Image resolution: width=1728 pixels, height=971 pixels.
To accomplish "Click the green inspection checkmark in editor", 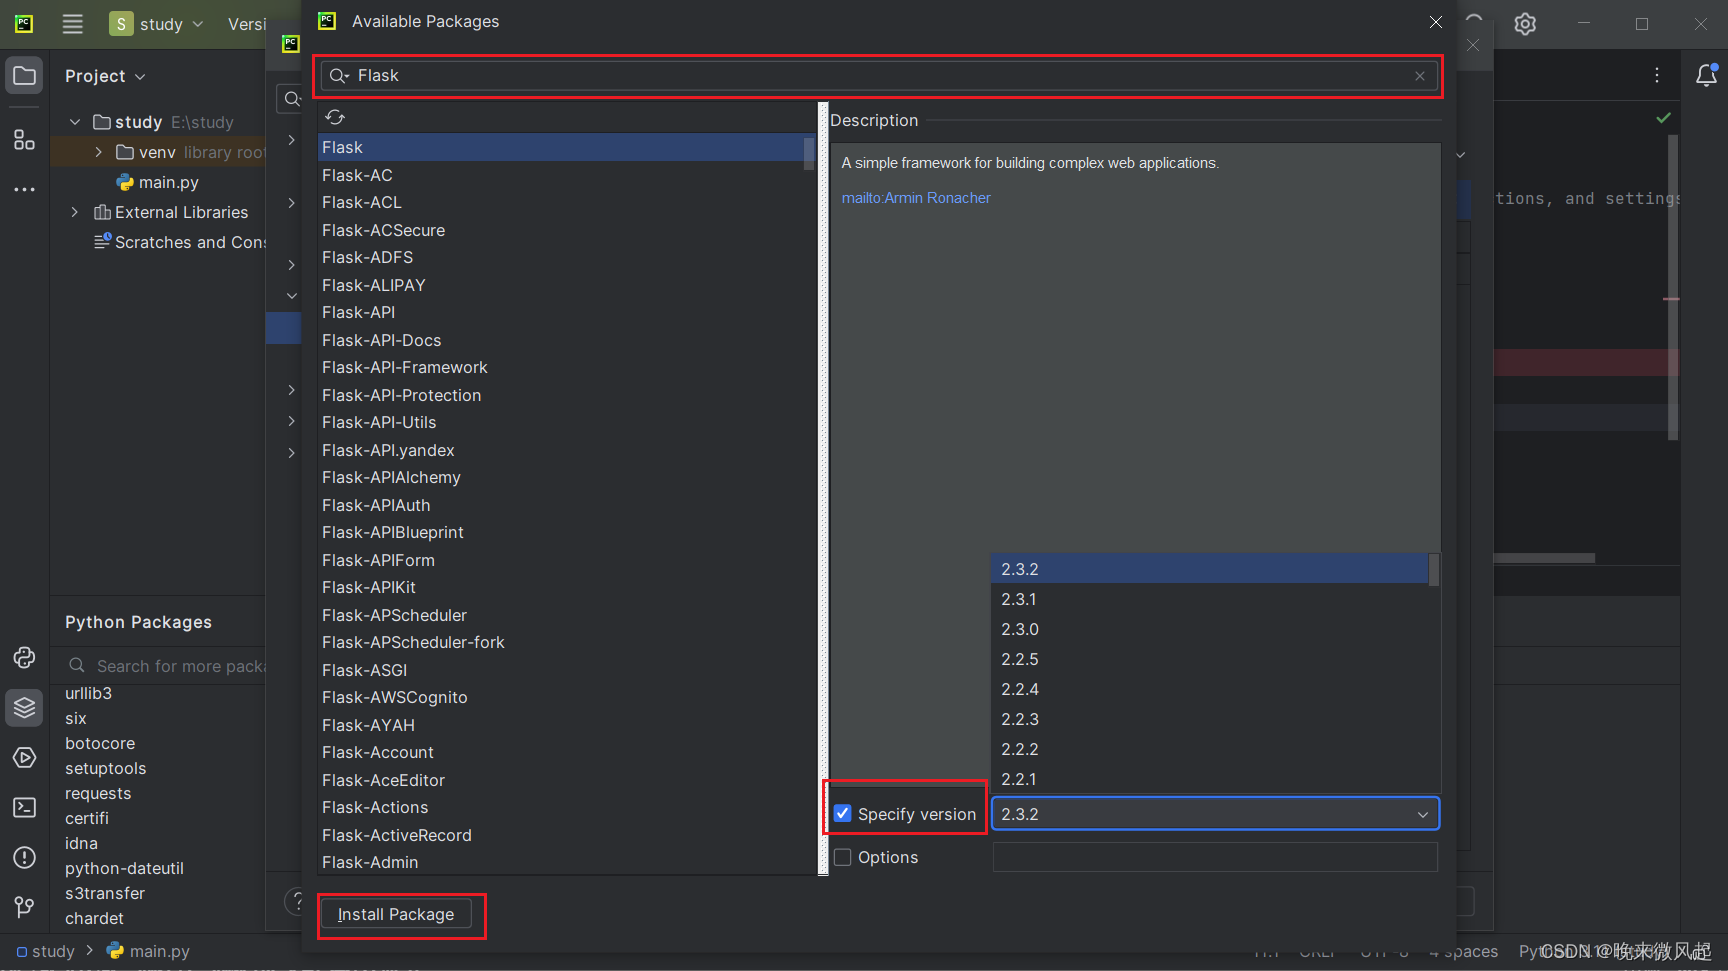I will pyautogui.click(x=1663, y=118).
